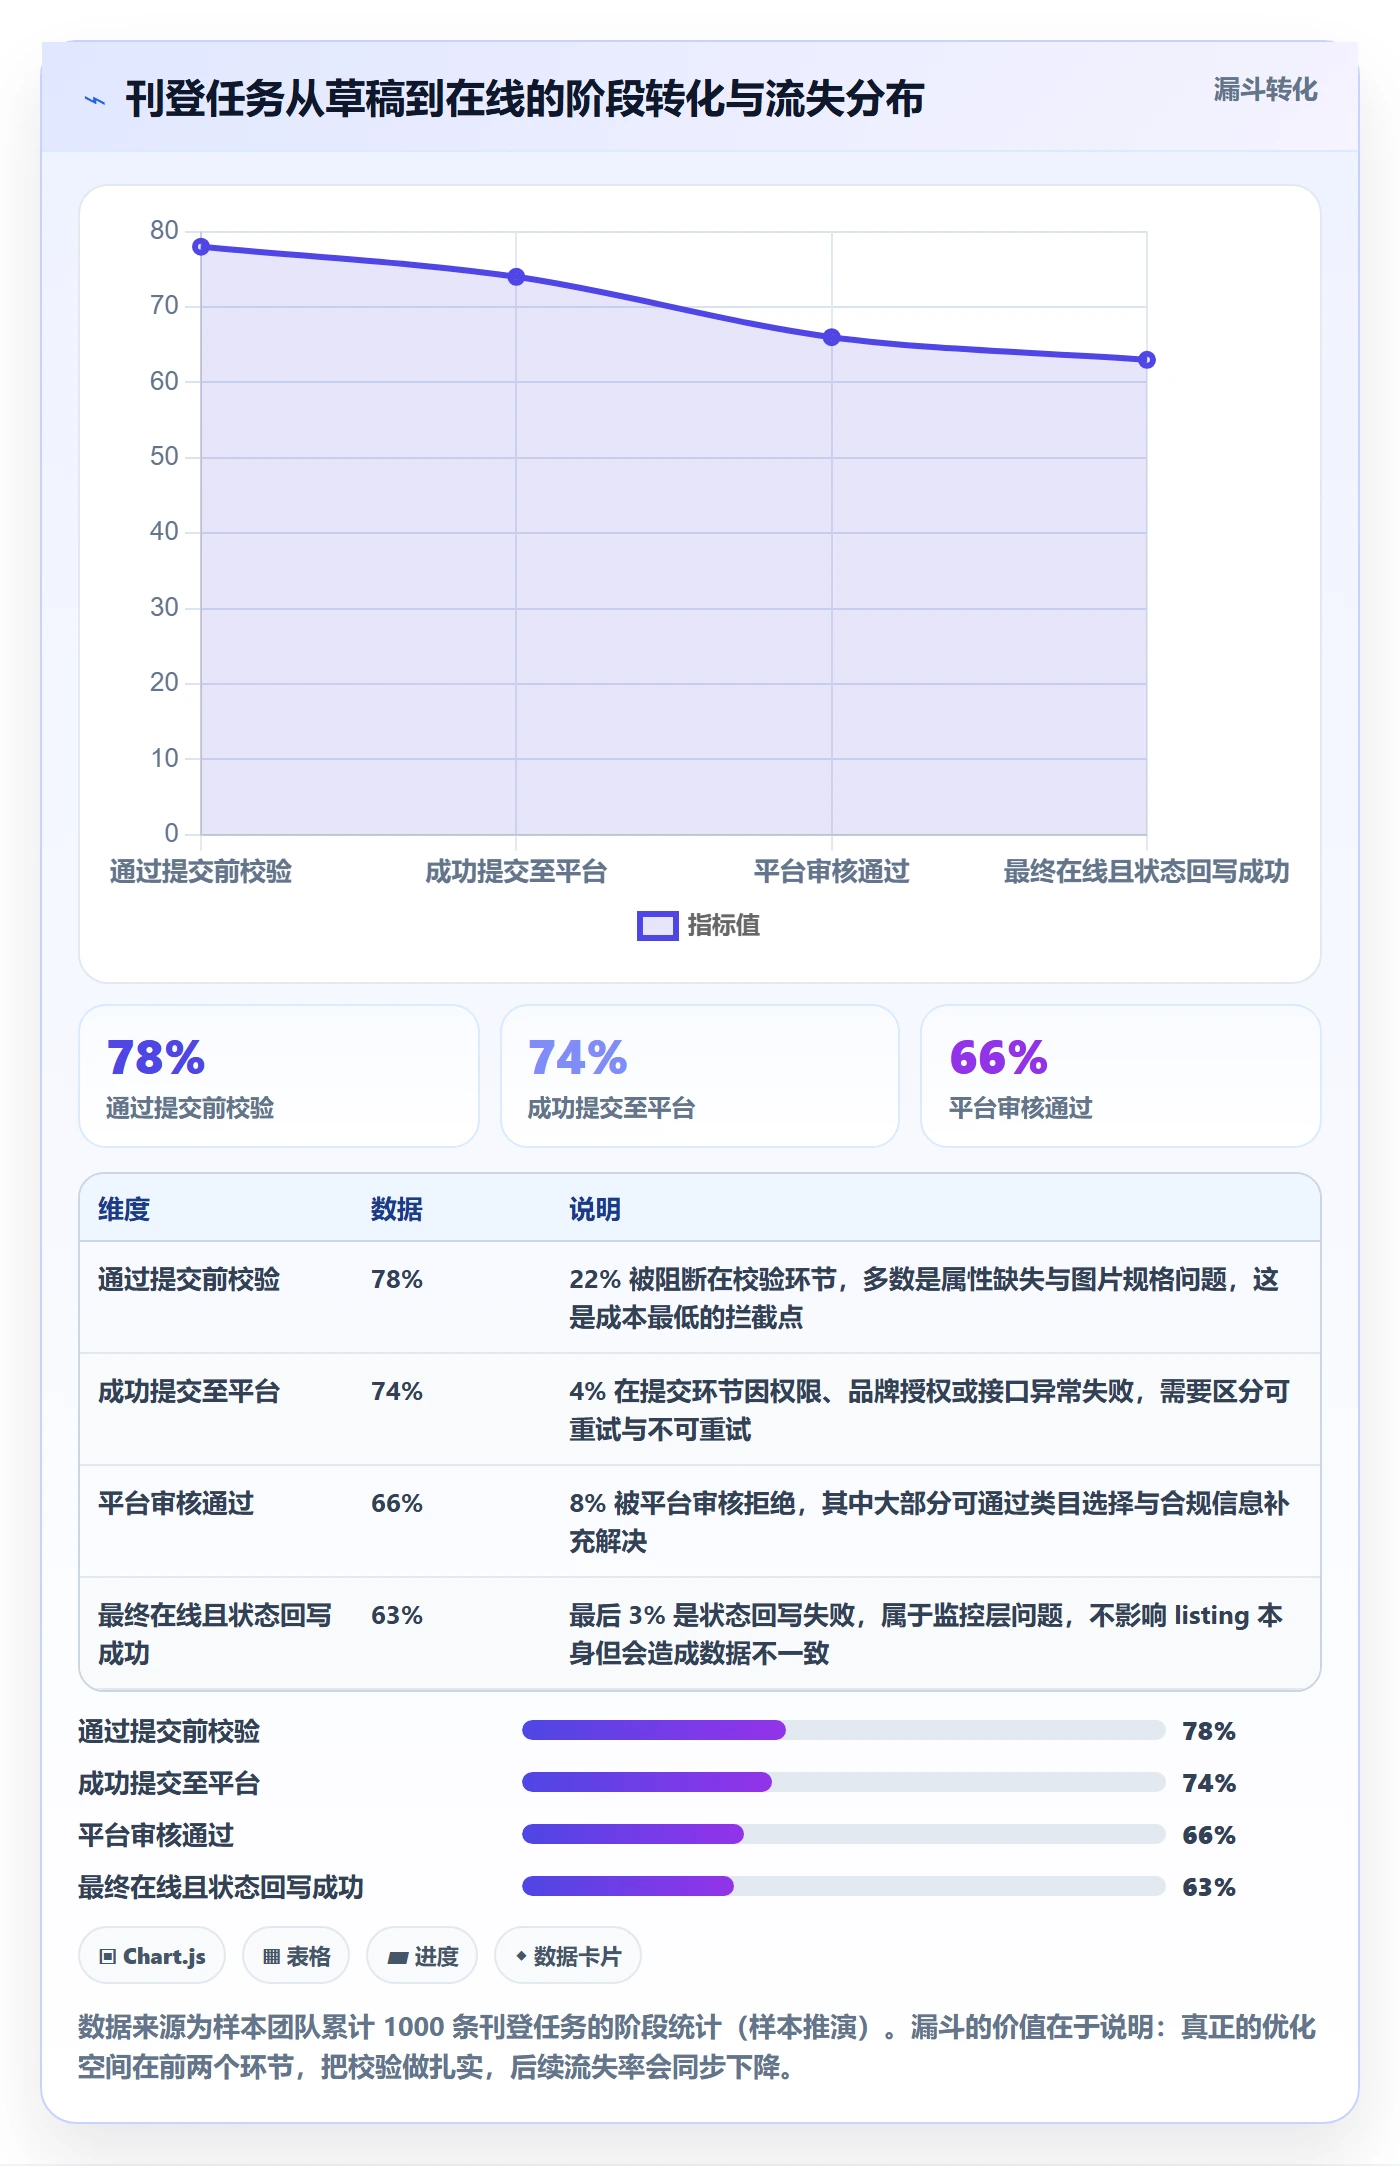Select the 进度 tag chip

[x=422, y=1955]
